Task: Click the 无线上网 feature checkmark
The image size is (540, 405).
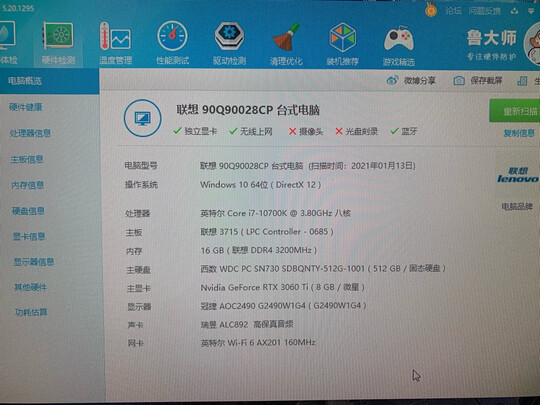Action: click(x=233, y=131)
